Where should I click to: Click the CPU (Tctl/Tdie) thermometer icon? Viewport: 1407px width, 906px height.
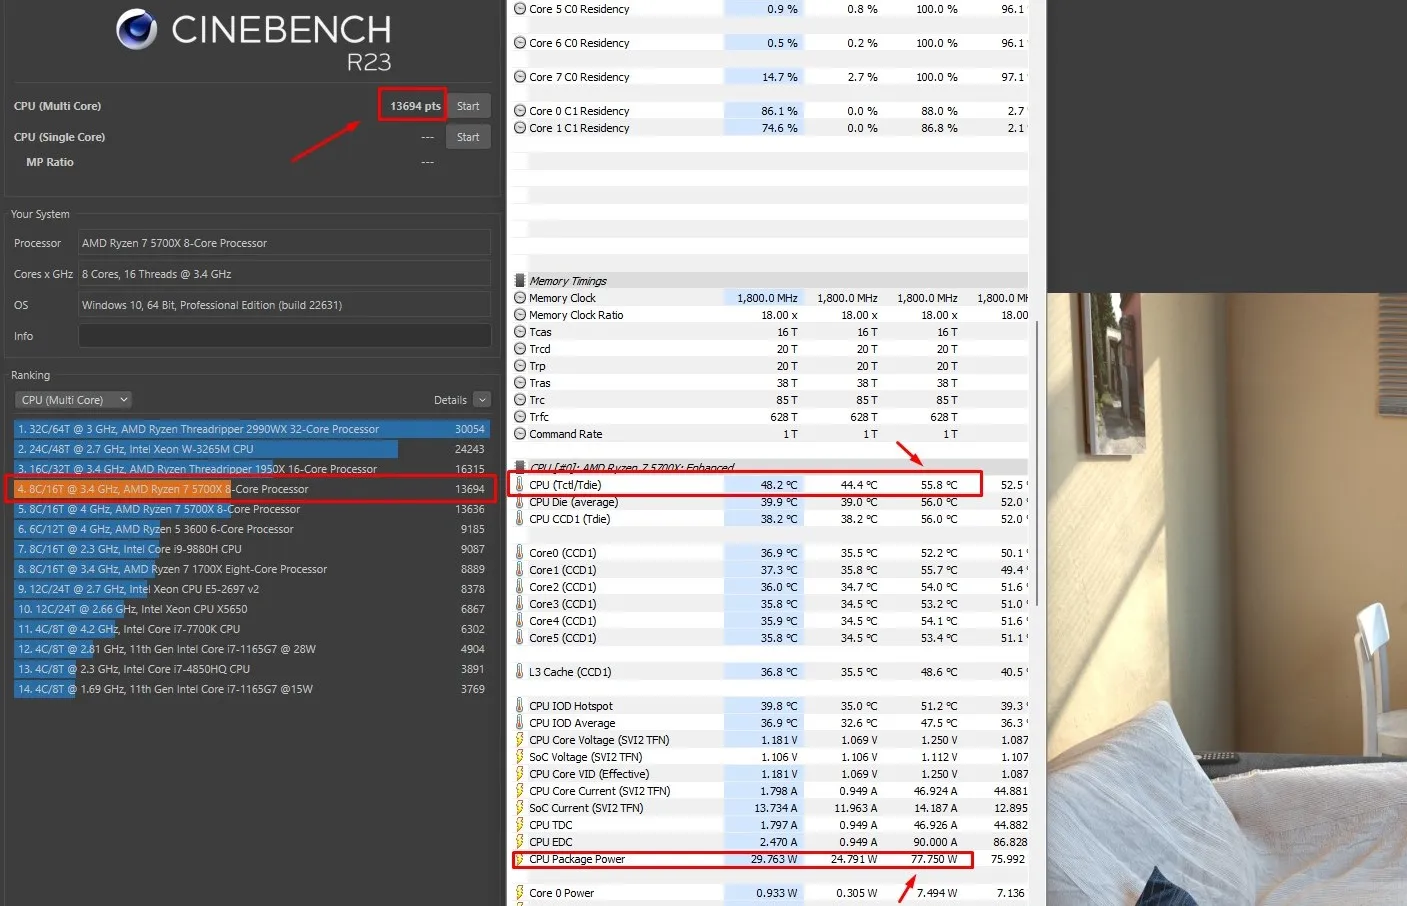(520, 485)
